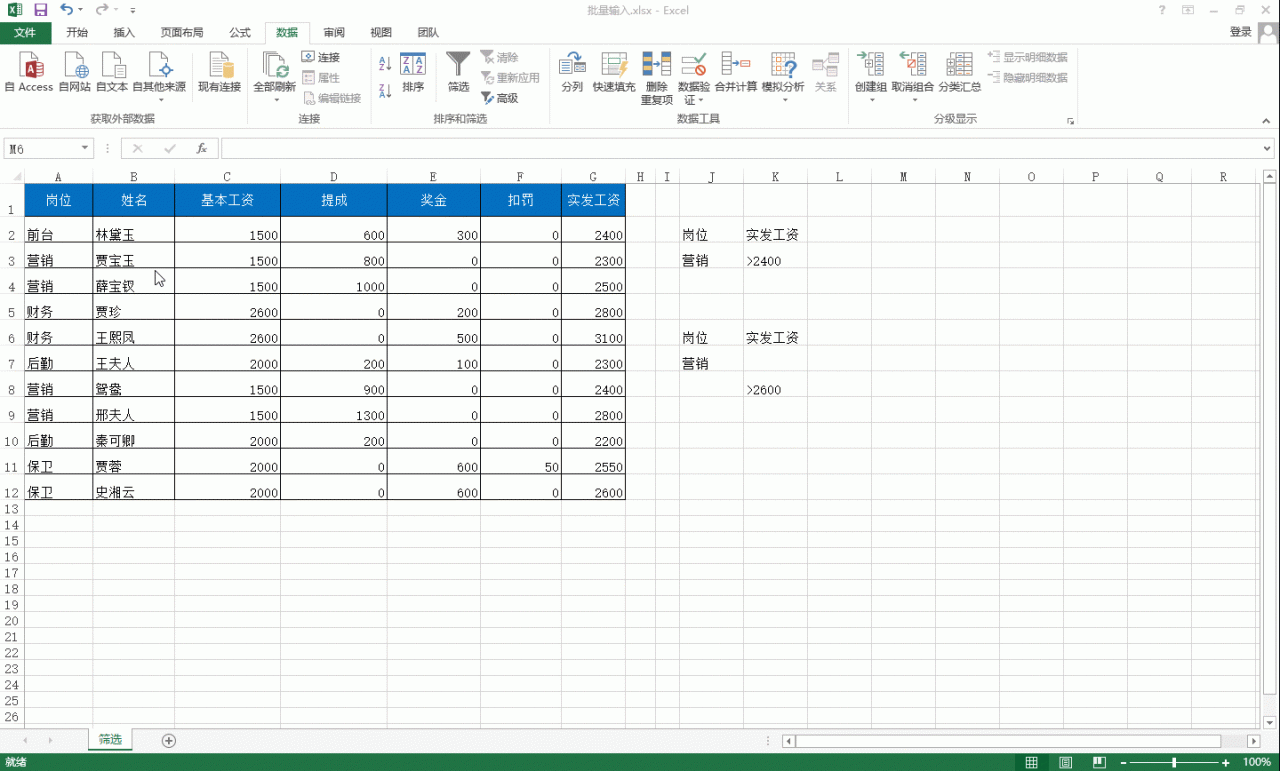
Task: Insert function fx button
Action: point(202,148)
